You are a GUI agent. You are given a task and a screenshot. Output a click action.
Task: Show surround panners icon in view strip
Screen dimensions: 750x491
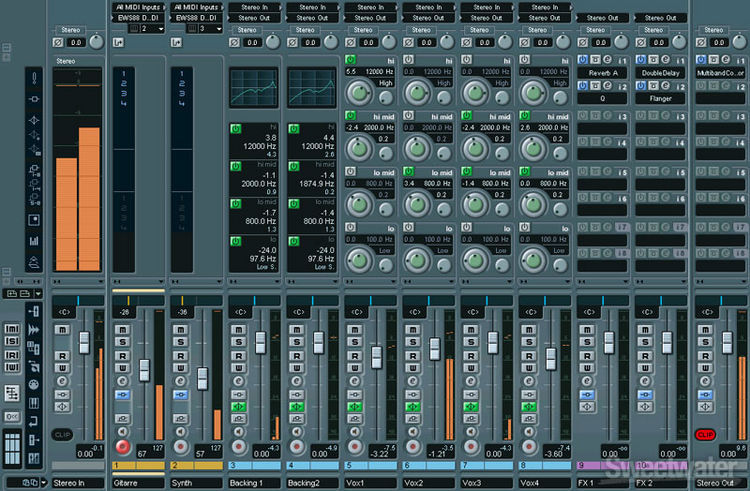pos(34,220)
